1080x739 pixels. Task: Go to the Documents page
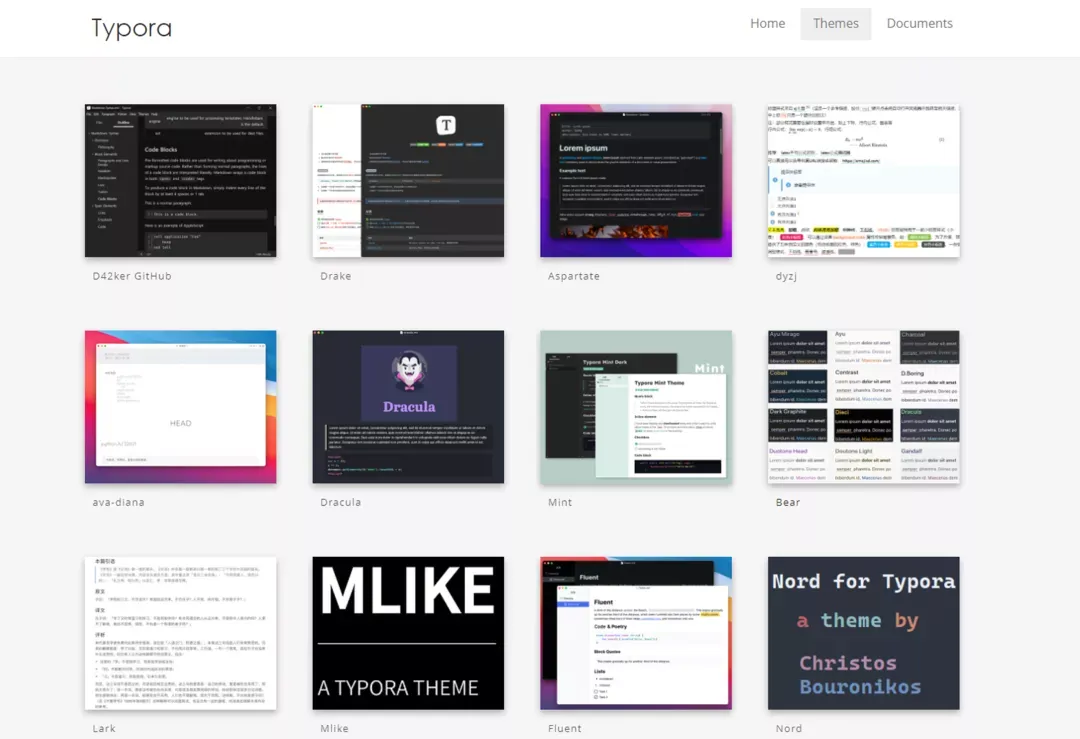919,24
